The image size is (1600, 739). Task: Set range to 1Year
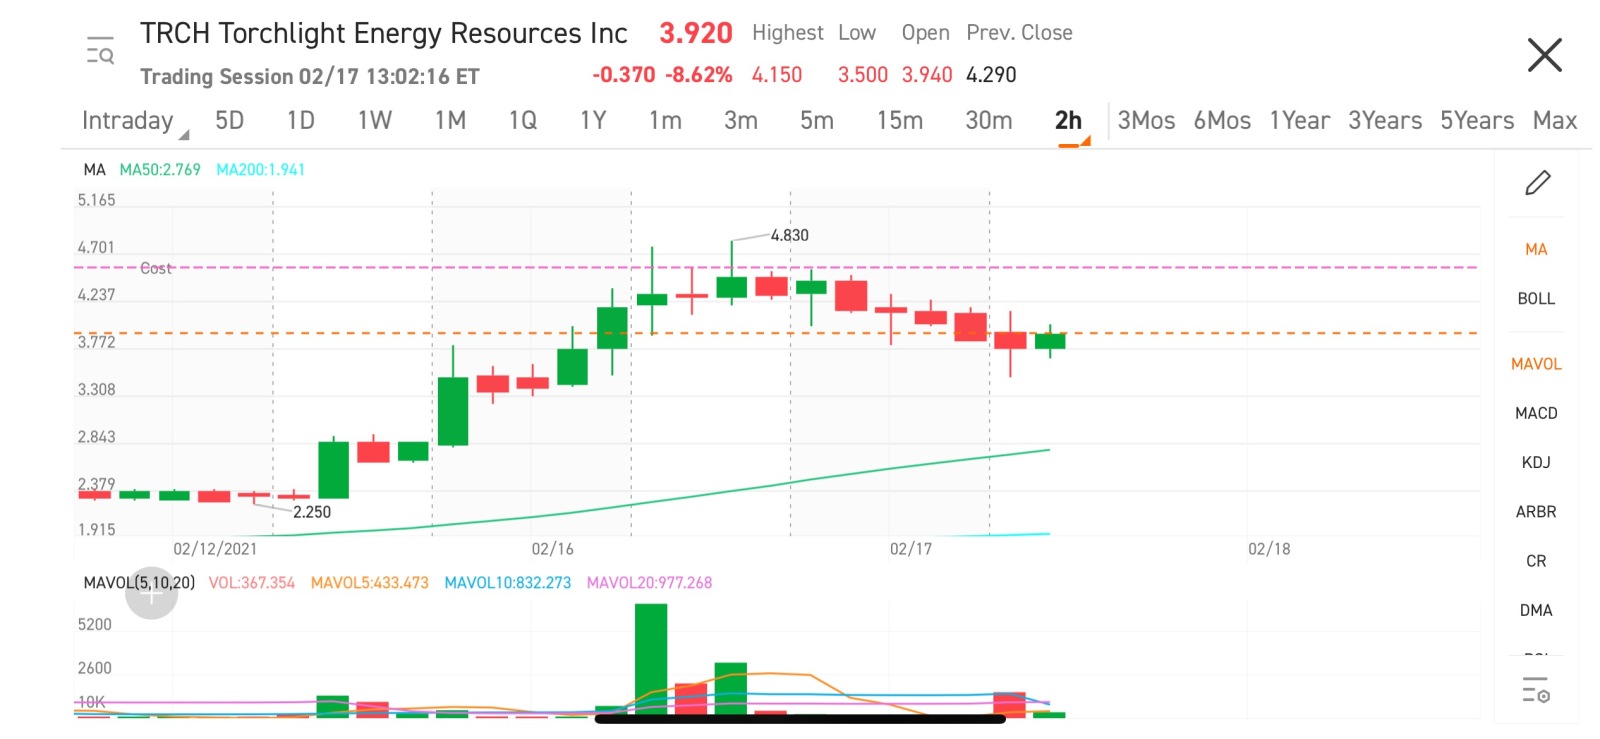tap(1299, 121)
